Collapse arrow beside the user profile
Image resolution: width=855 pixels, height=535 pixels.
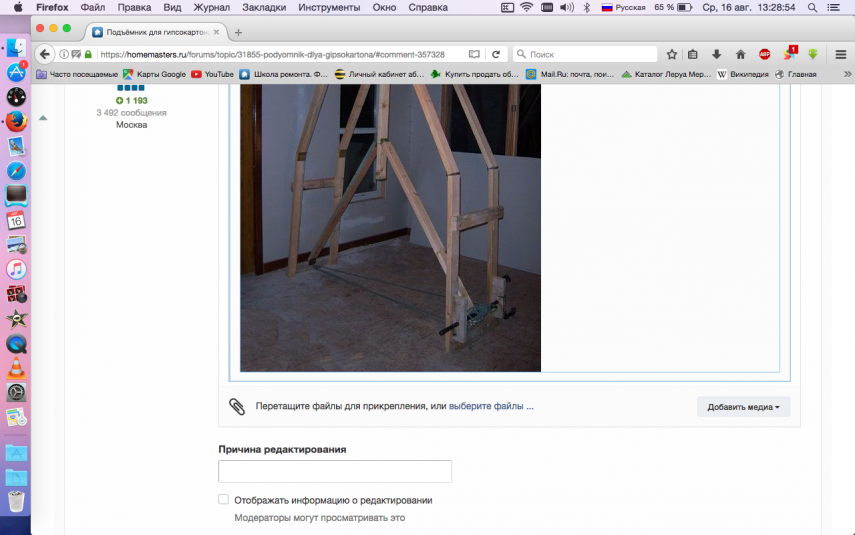43,118
